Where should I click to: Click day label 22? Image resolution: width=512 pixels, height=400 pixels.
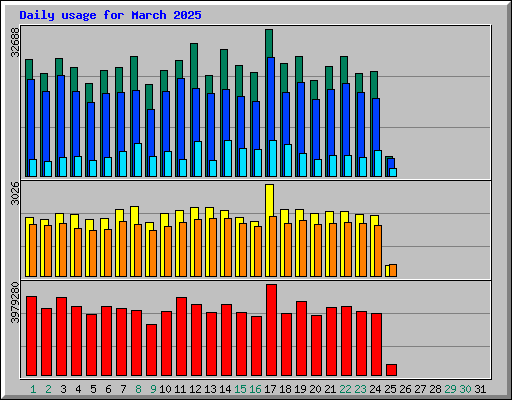[345, 389]
